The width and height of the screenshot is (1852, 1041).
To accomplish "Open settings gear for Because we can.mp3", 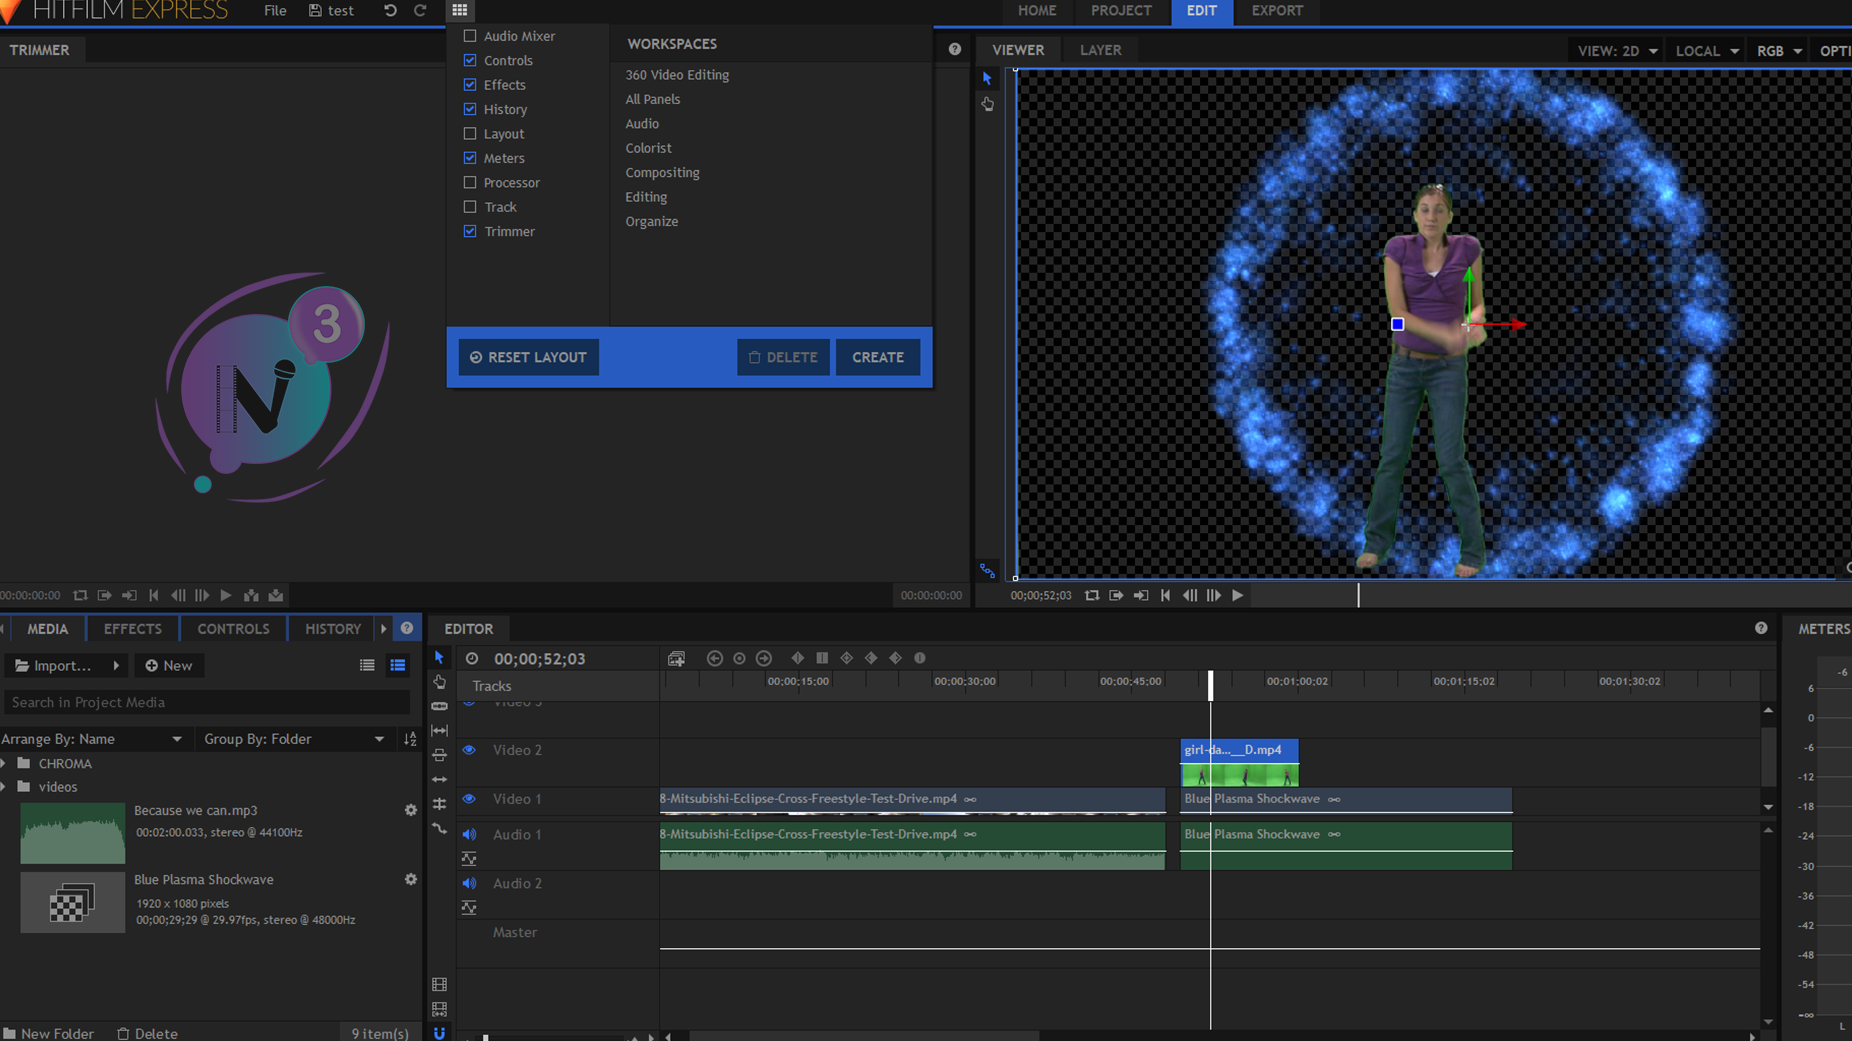I will coord(410,810).
